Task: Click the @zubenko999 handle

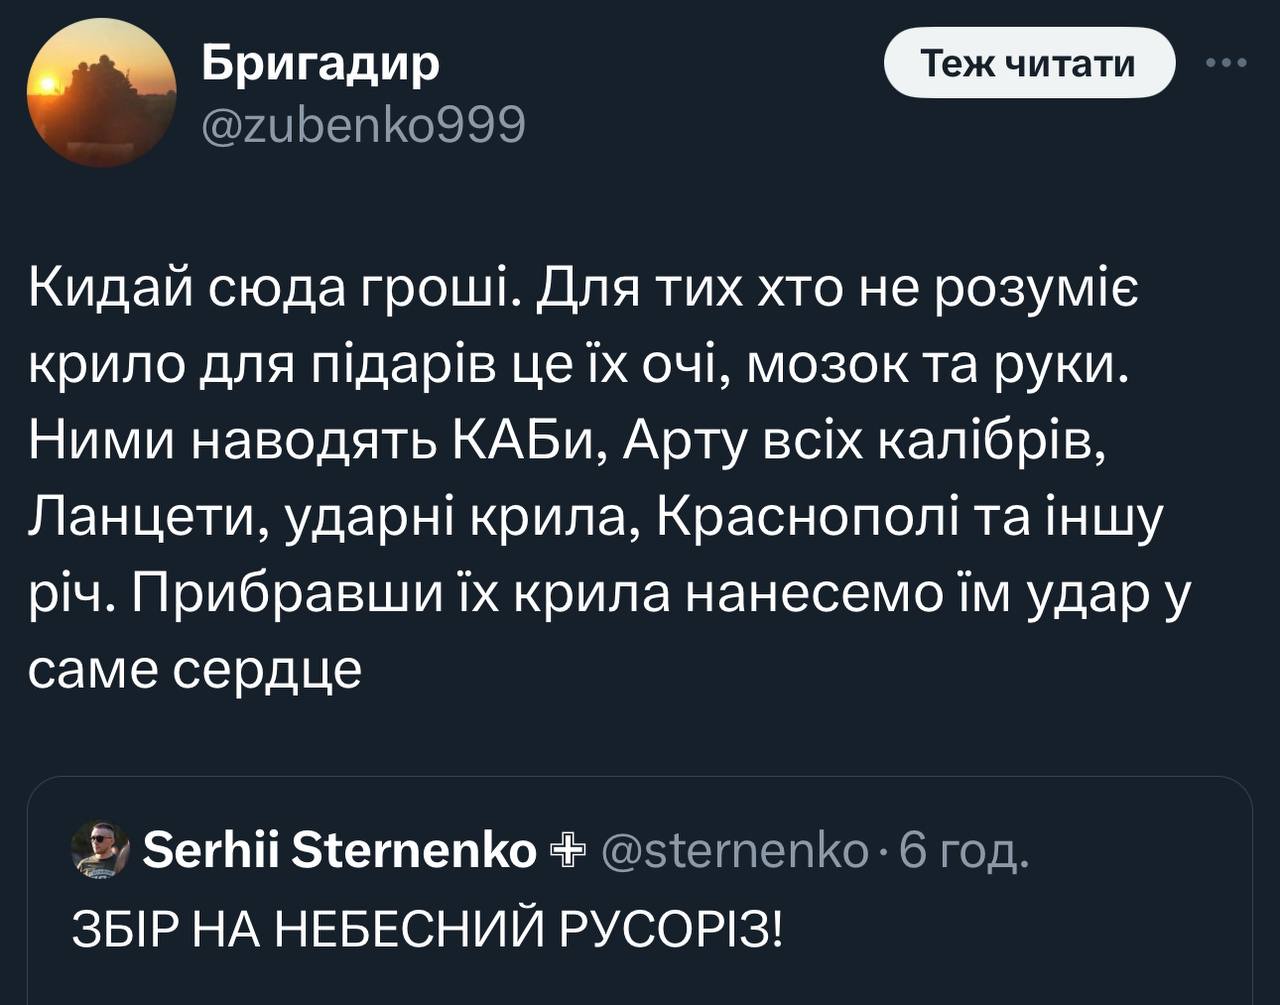Action: pyautogui.click(x=363, y=124)
